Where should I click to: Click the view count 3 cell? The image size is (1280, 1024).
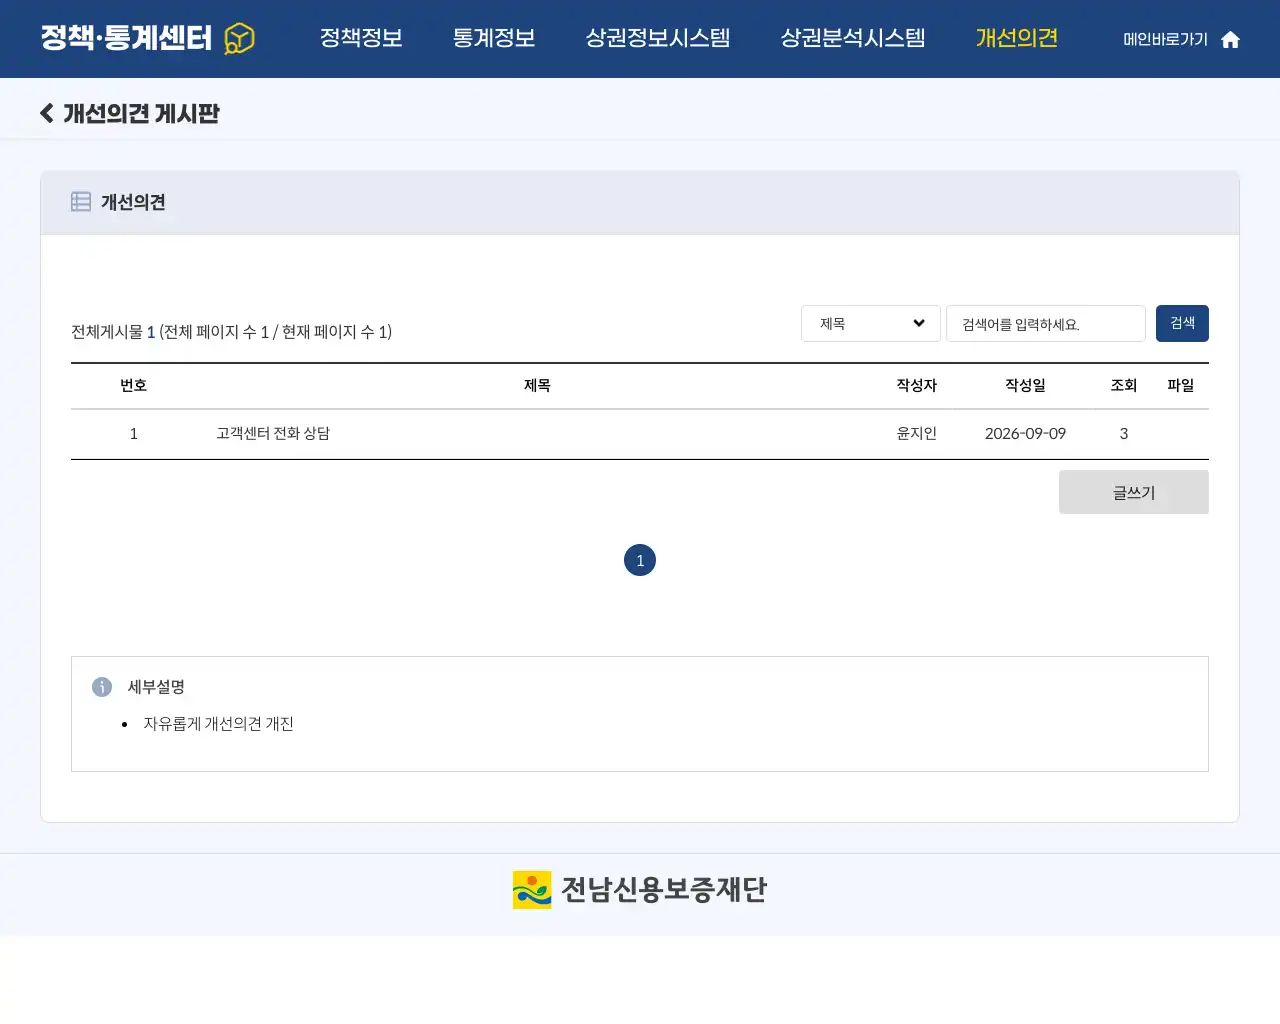1124,433
